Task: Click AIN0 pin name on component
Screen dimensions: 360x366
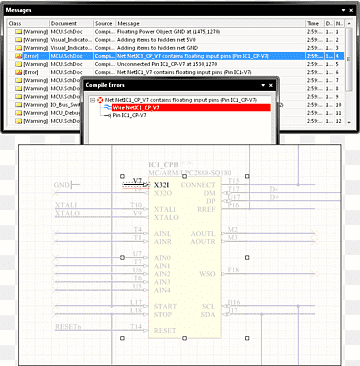Action: (x=162, y=258)
